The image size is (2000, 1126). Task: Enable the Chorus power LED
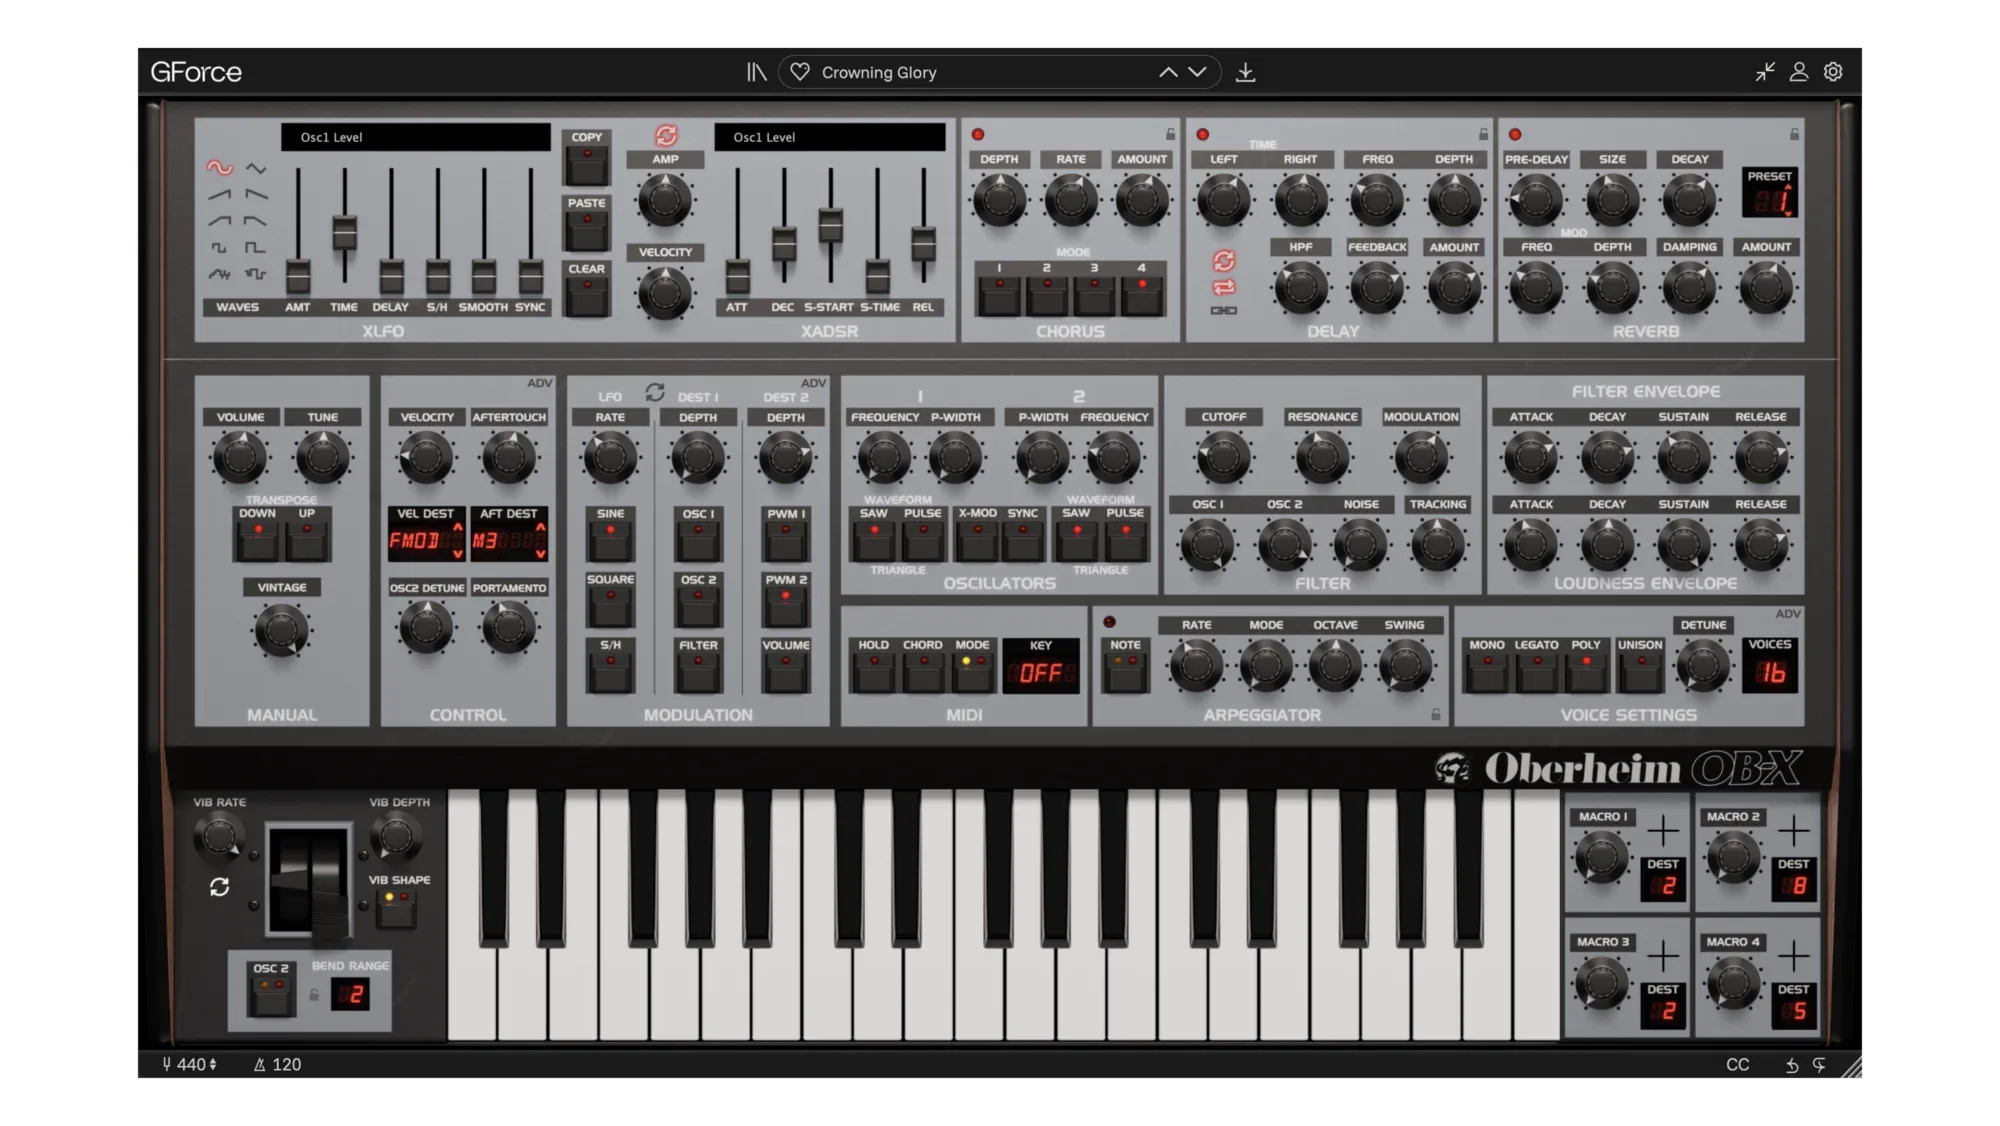(978, 134)
